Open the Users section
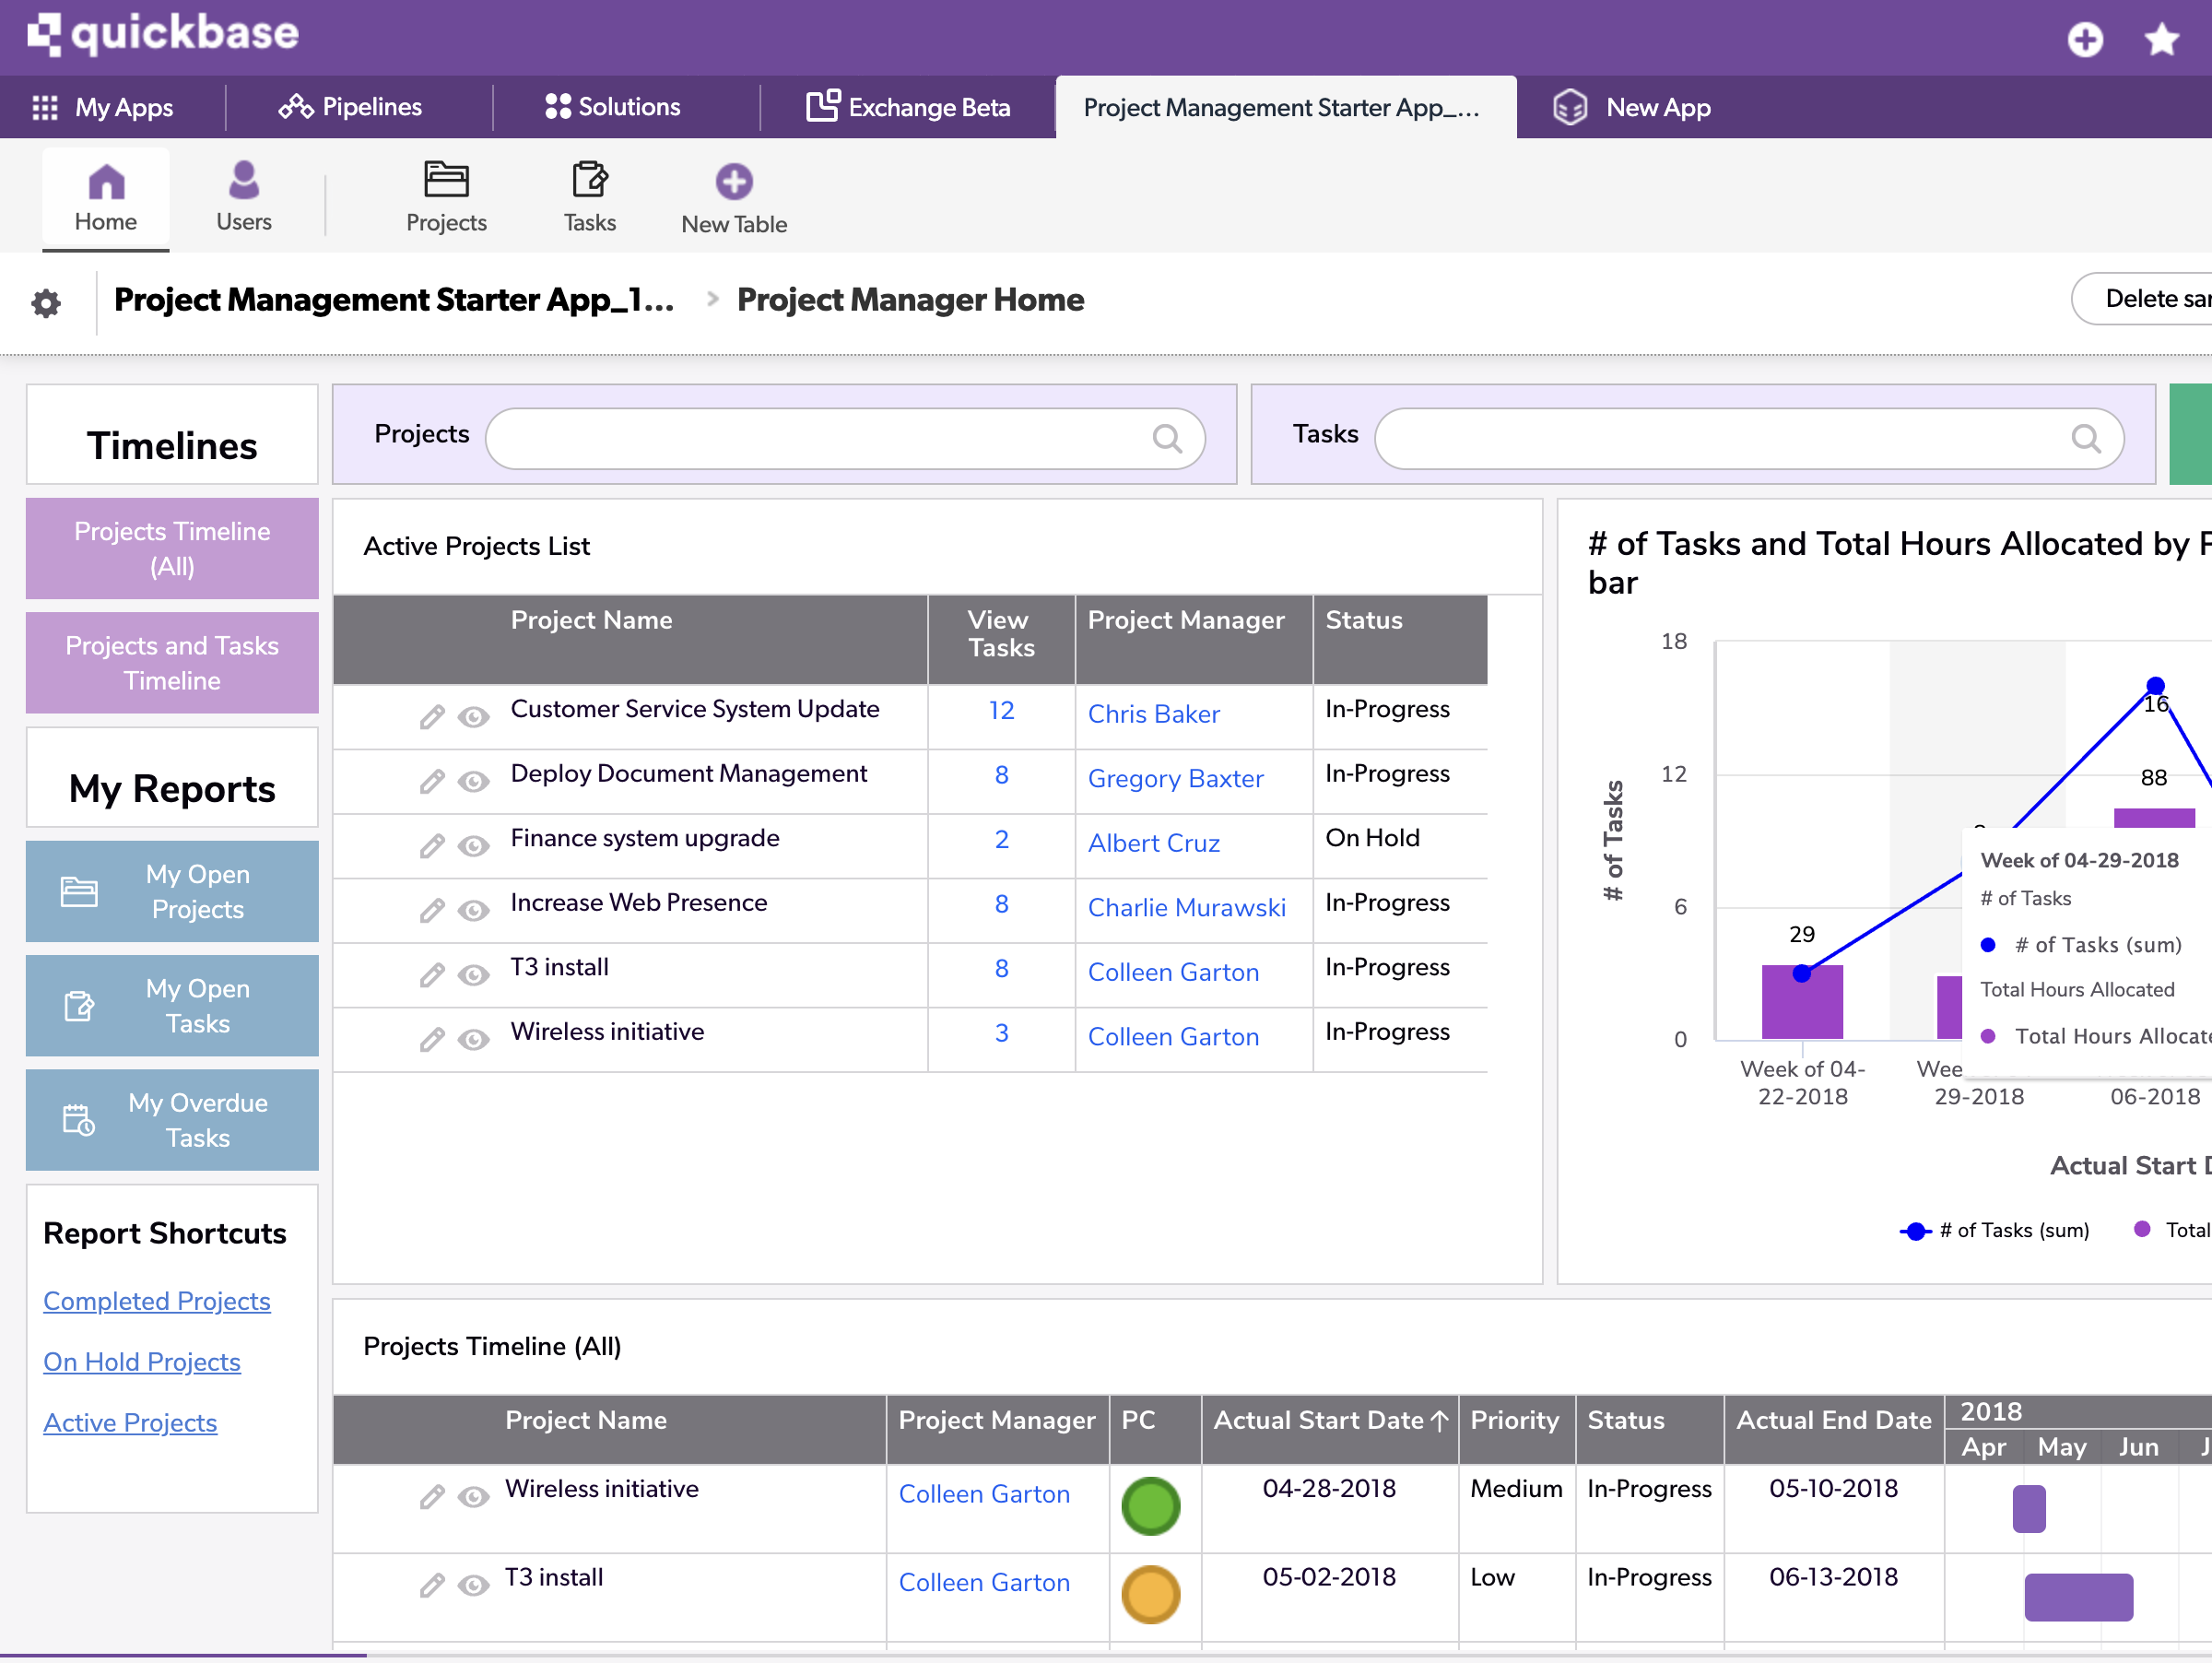The image size is (2212, 1663). pos(243,196)
